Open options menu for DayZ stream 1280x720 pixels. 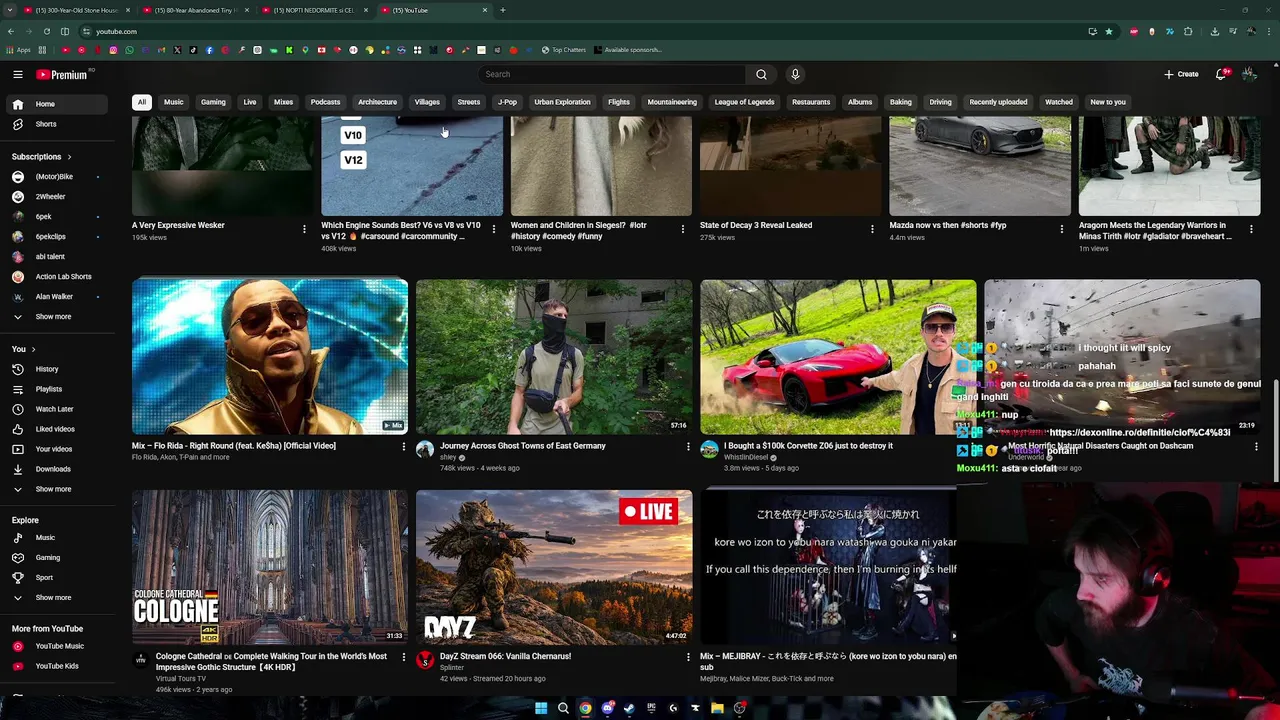[688, 658]
